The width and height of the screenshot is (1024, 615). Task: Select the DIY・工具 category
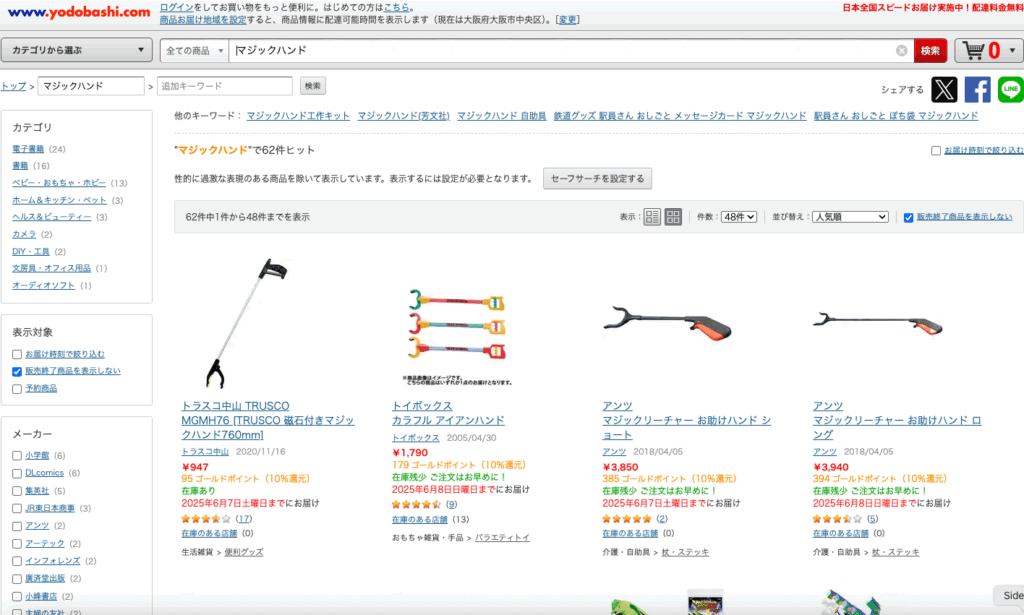tap(31, 251)
